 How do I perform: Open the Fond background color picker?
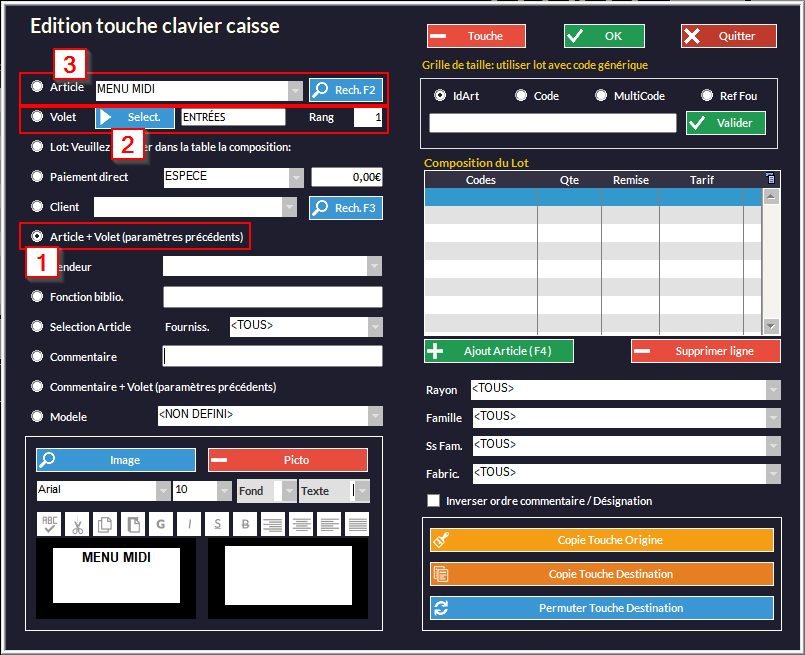point(266,491)
